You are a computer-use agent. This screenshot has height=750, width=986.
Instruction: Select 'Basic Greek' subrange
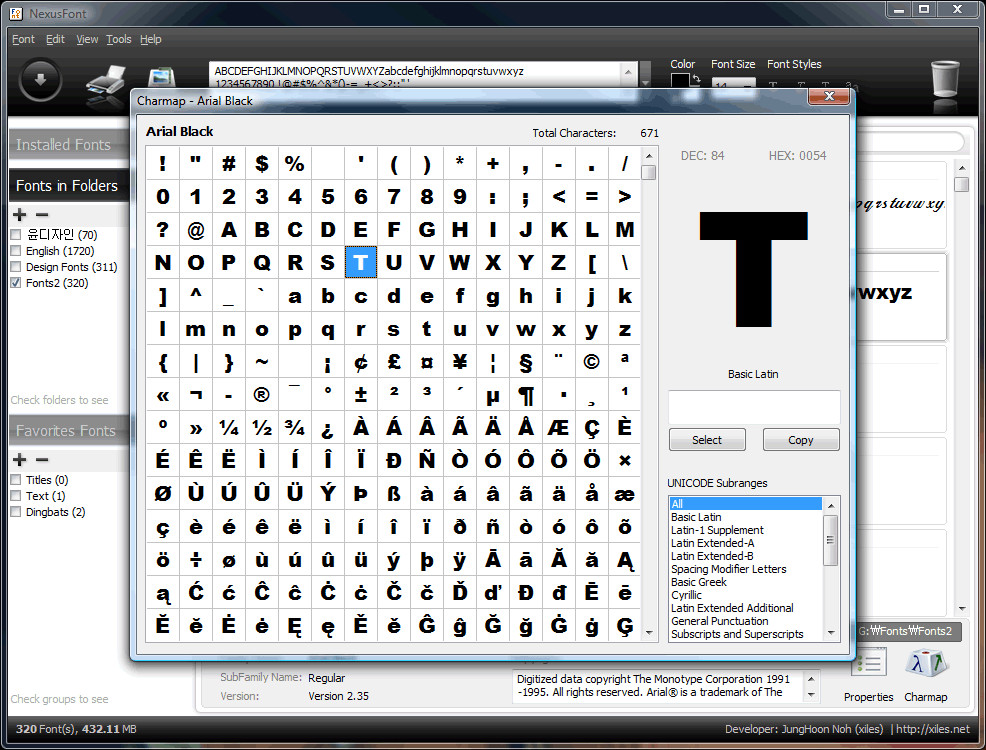click(x=745, y=582)
